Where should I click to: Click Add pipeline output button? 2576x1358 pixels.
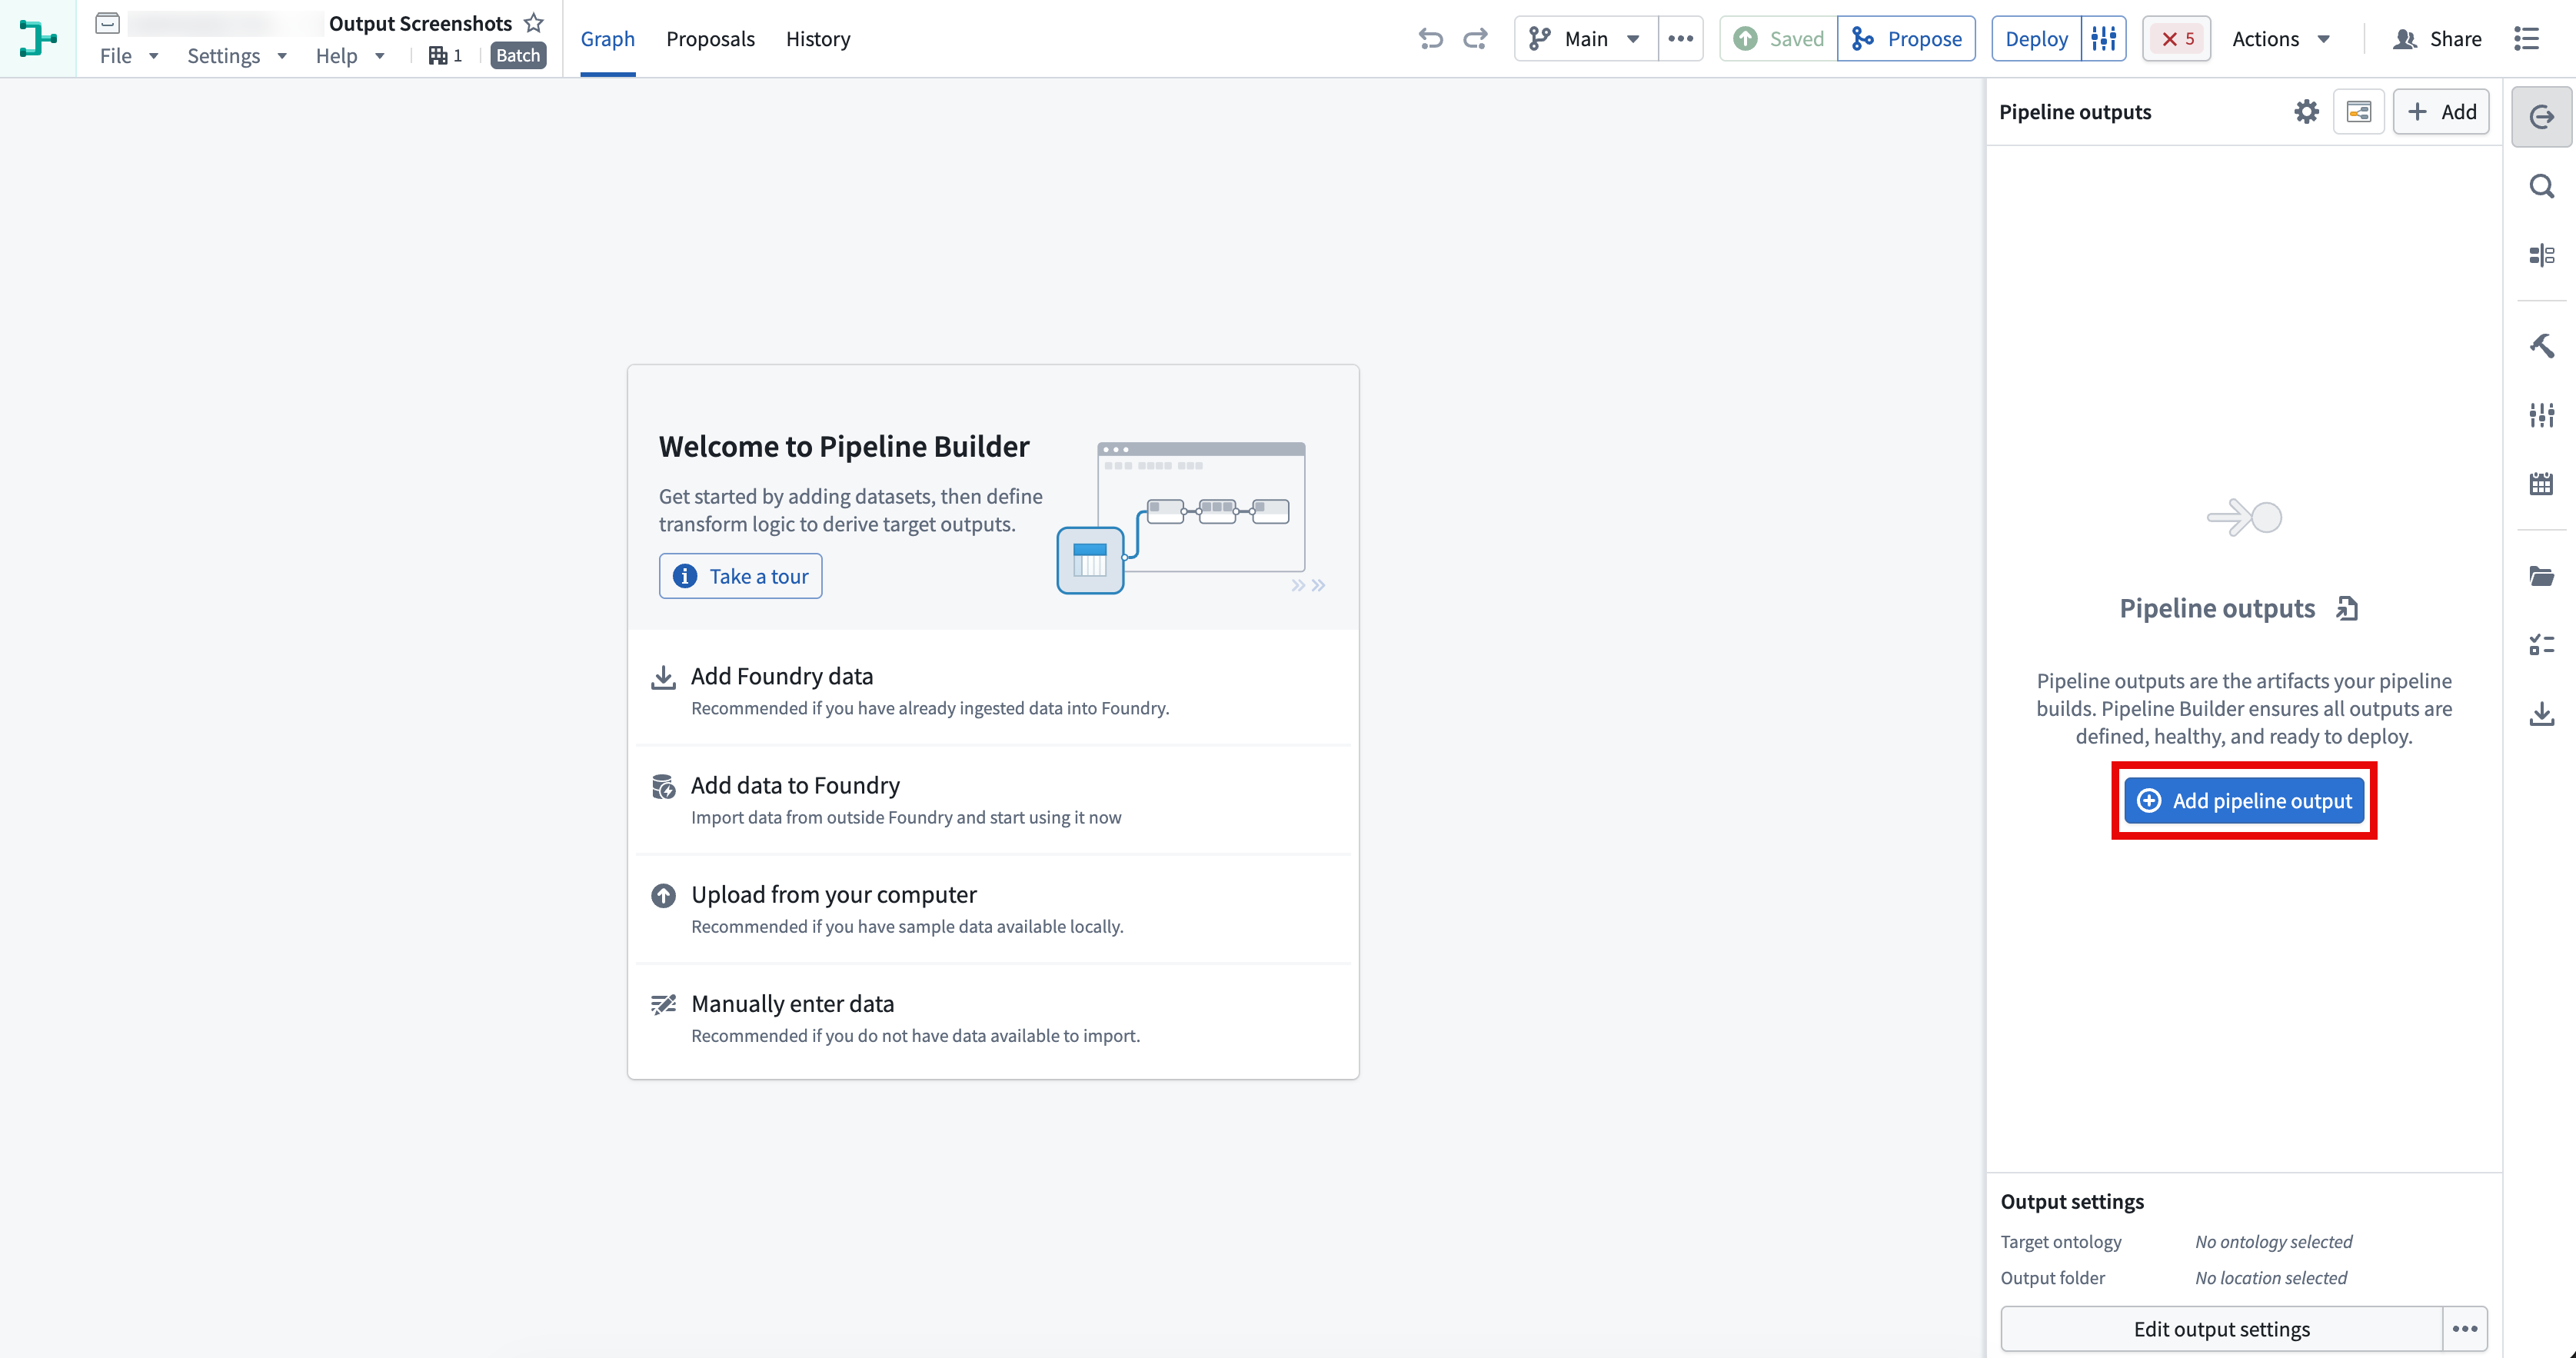2244,801
